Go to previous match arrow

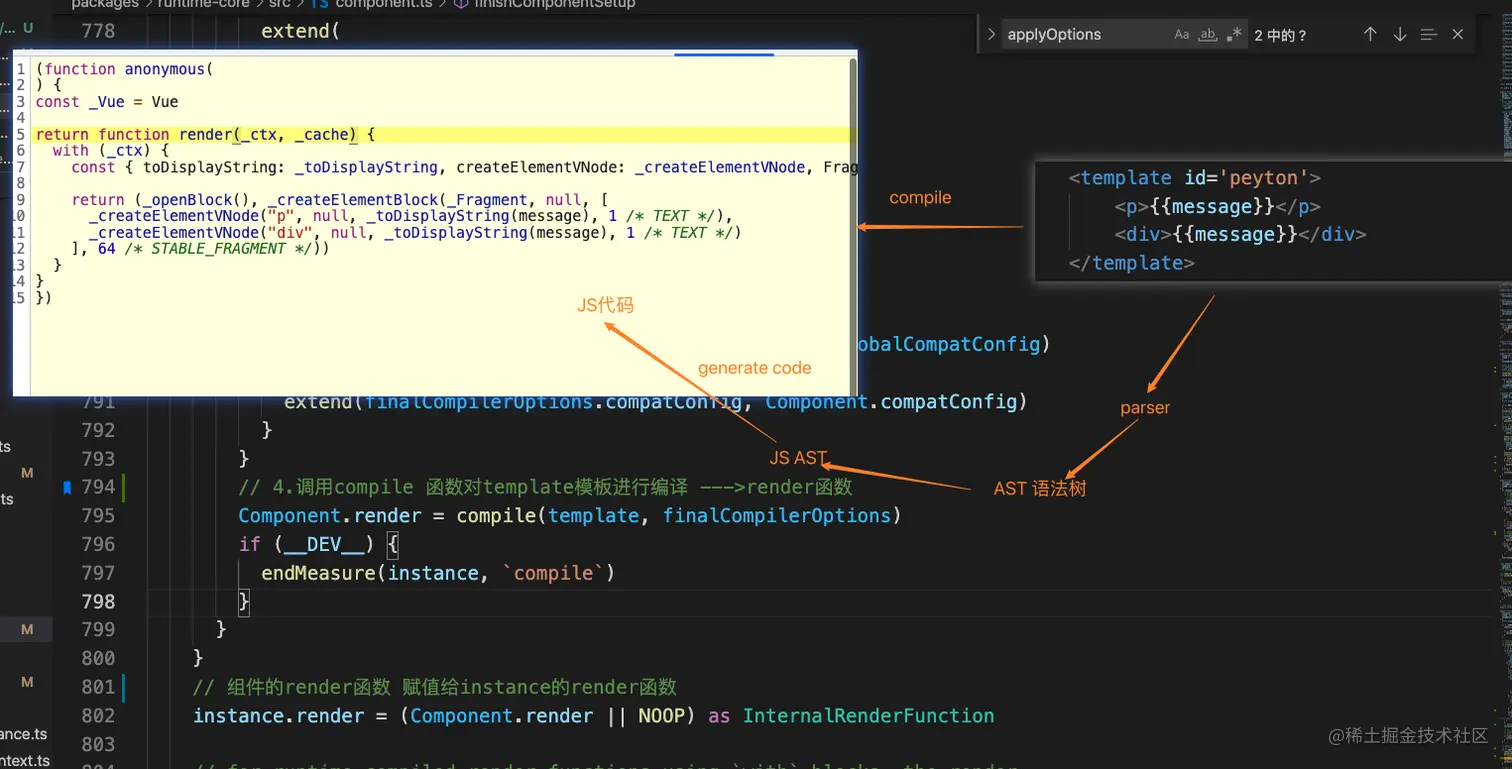[1370, 34]
